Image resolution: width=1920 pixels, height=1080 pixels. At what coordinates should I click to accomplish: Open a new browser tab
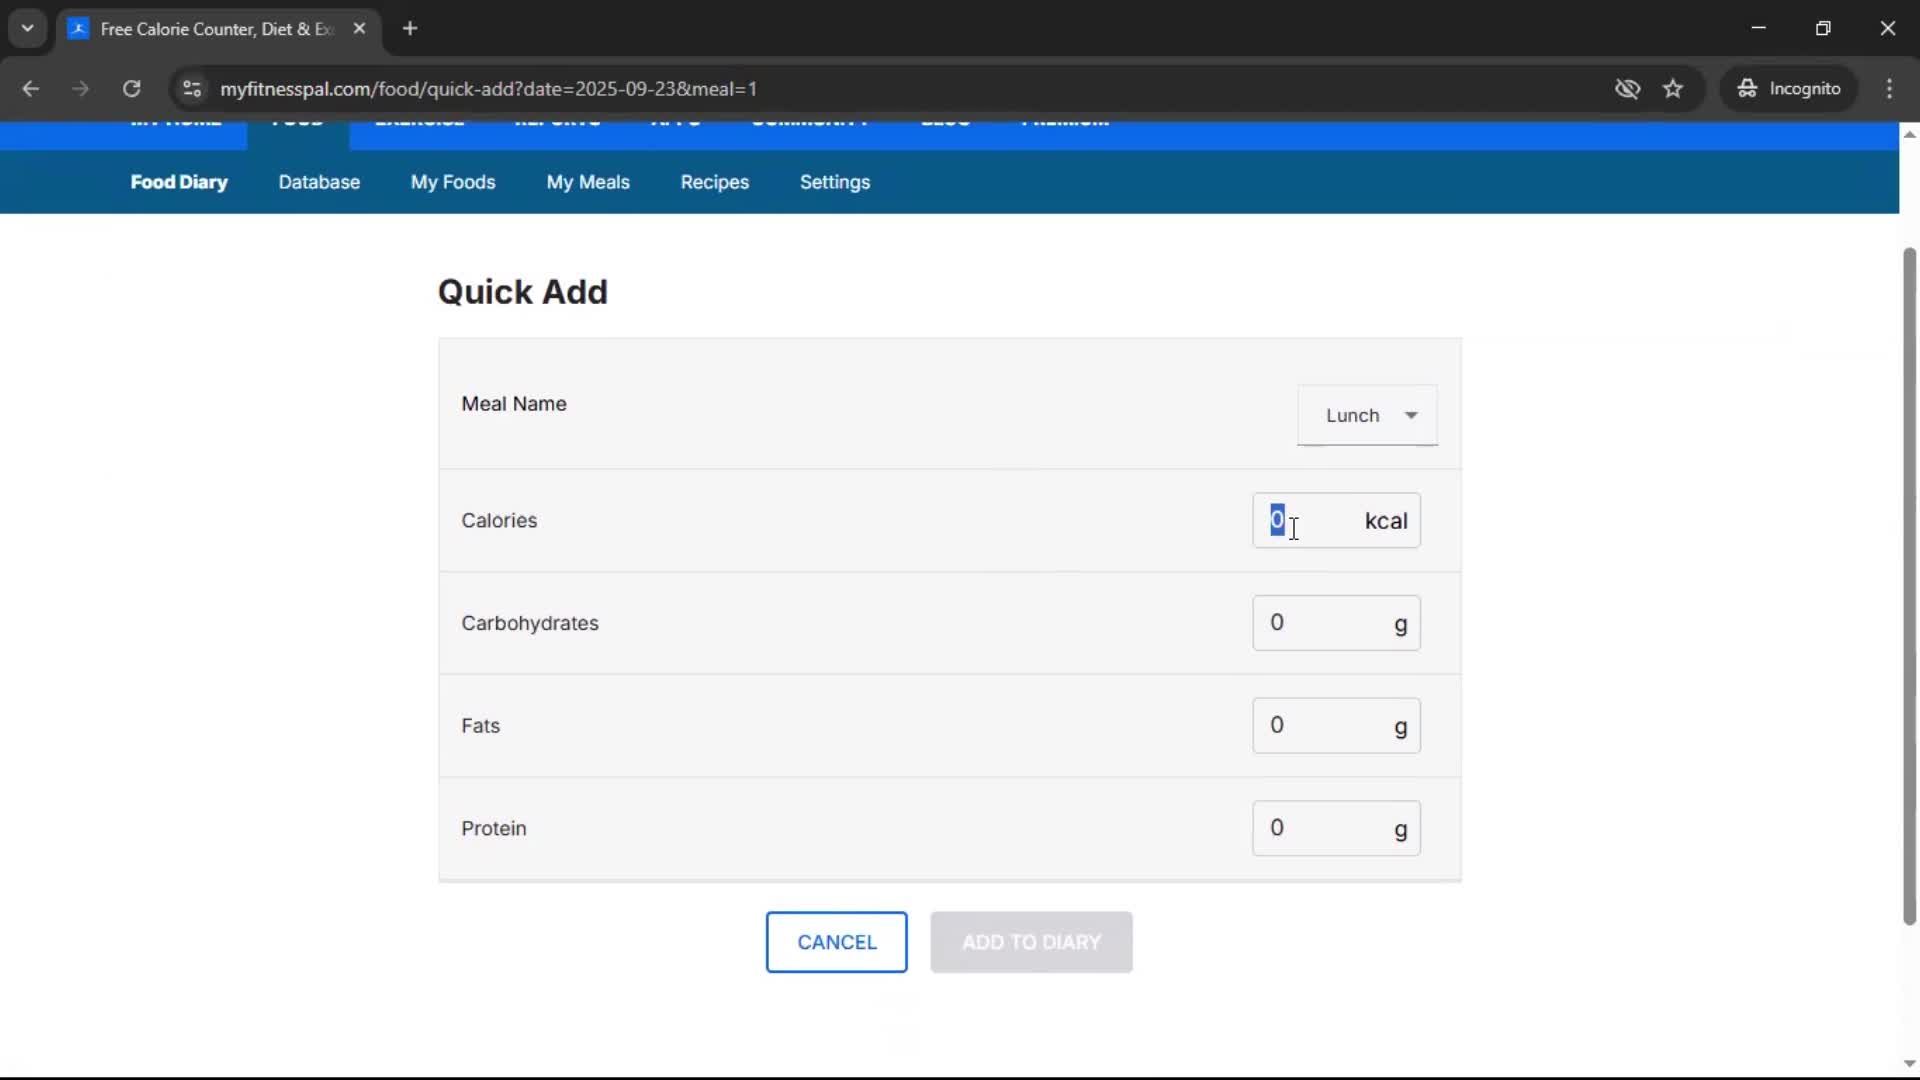[410, 28]
